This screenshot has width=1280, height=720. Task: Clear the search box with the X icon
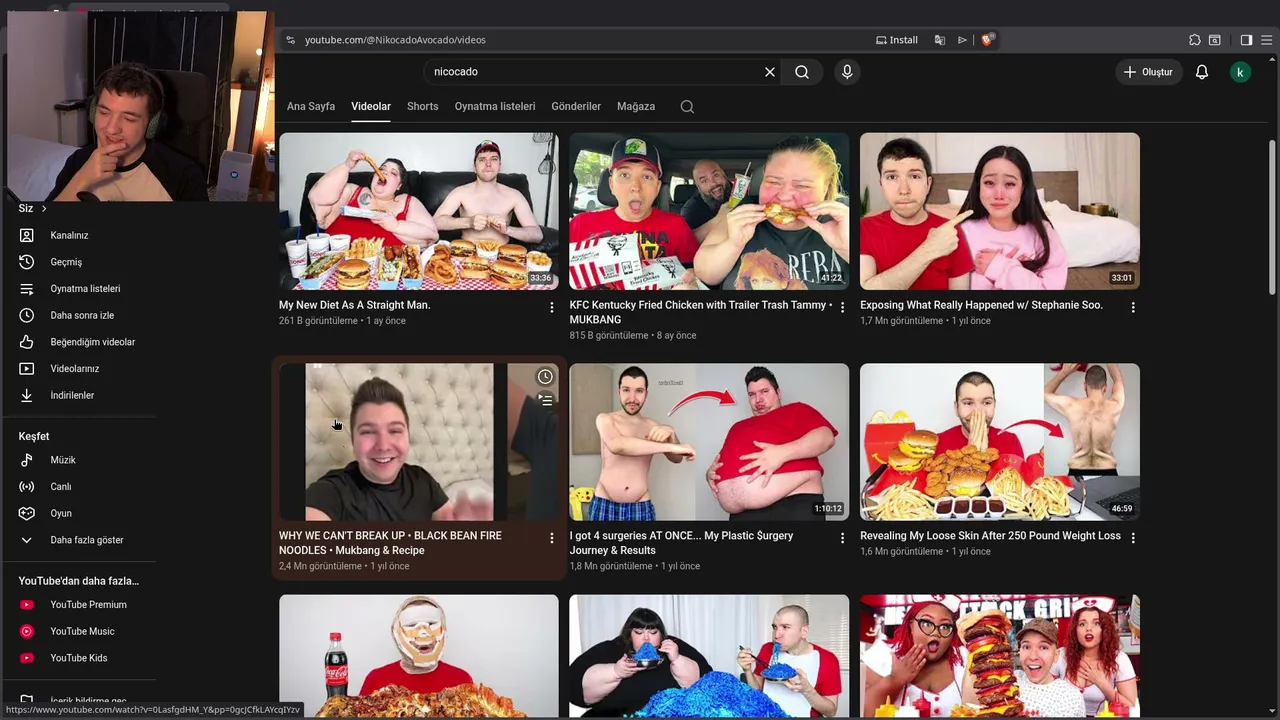pos(770,72)
